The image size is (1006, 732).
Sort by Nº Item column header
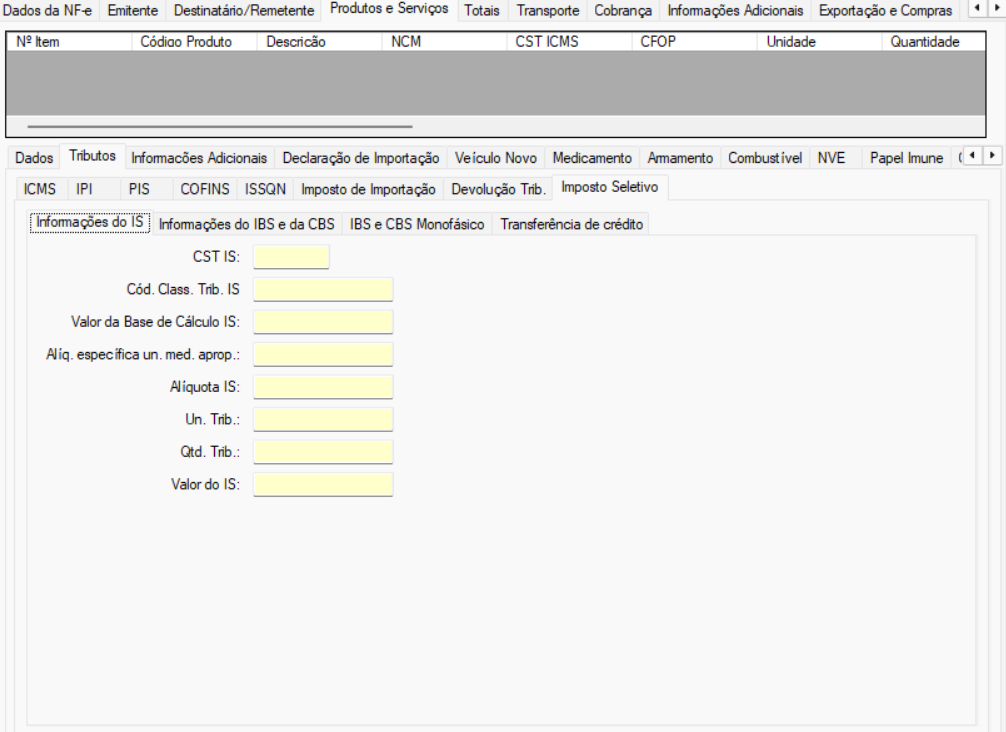click(69, 42)
